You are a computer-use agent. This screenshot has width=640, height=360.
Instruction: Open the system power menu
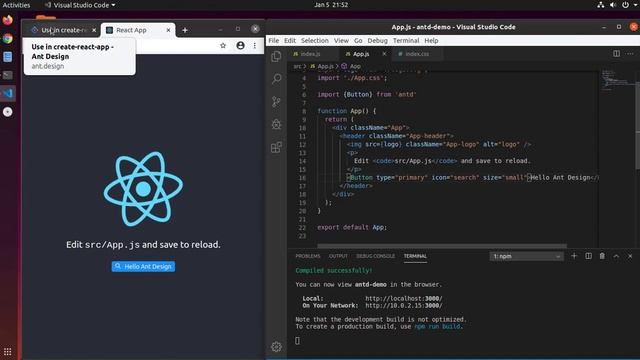point(625,5)
